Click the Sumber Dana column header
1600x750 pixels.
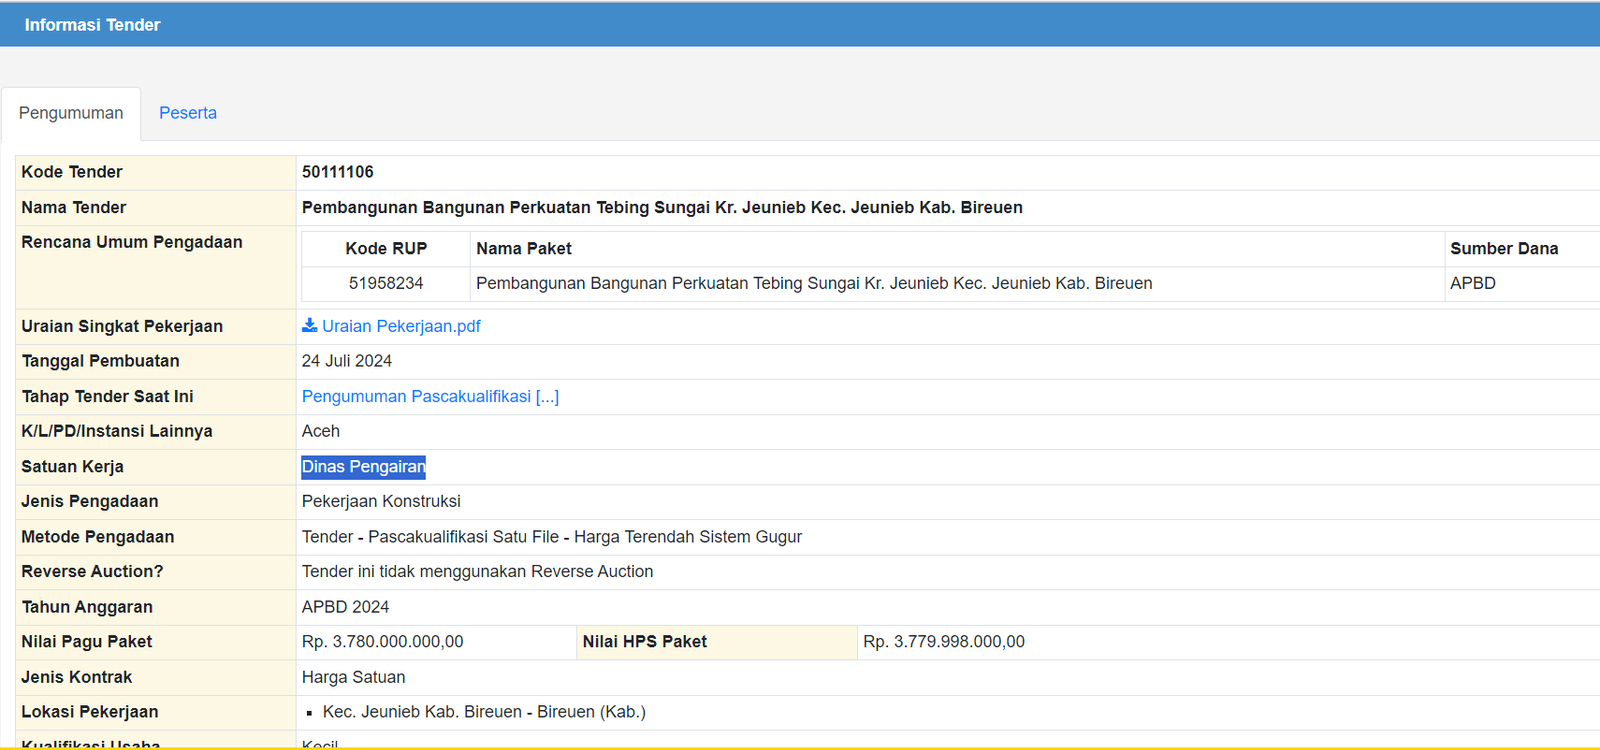(1504, 248)
